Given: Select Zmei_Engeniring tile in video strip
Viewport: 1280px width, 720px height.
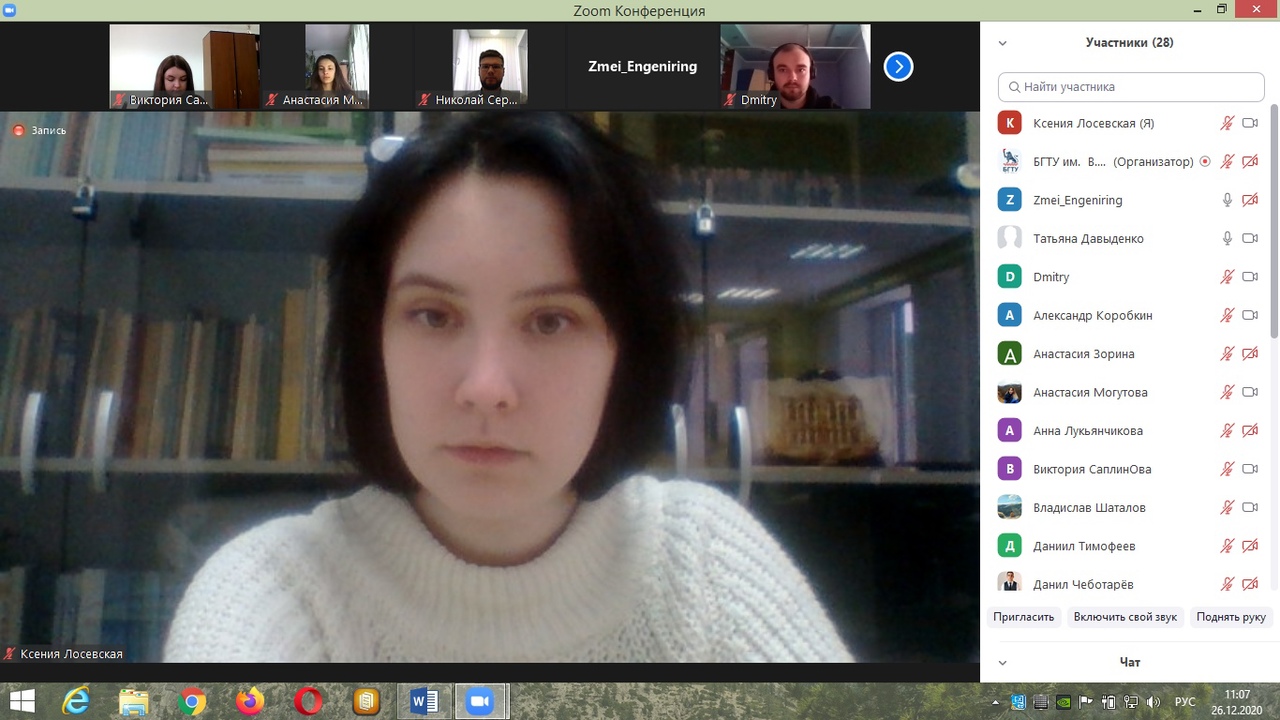Looking at the screenshot, I should pyautogui.click(x=643, y=67).
